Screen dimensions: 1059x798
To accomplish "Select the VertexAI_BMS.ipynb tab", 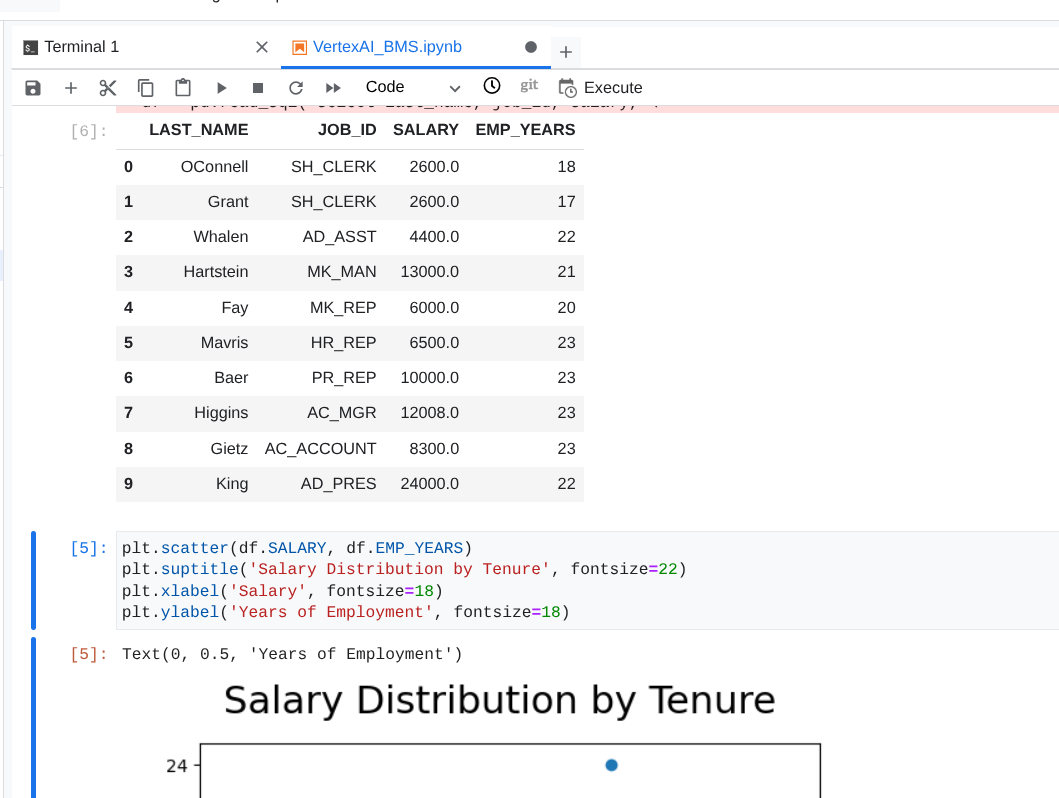I will click(x=387, y=47).
